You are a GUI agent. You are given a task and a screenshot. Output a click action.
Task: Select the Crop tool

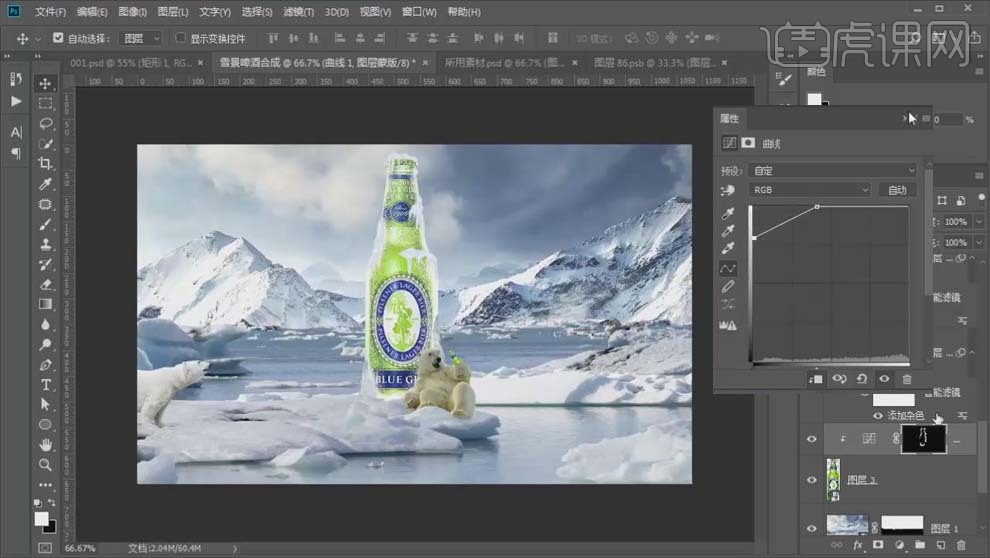(x=46, y=164)
